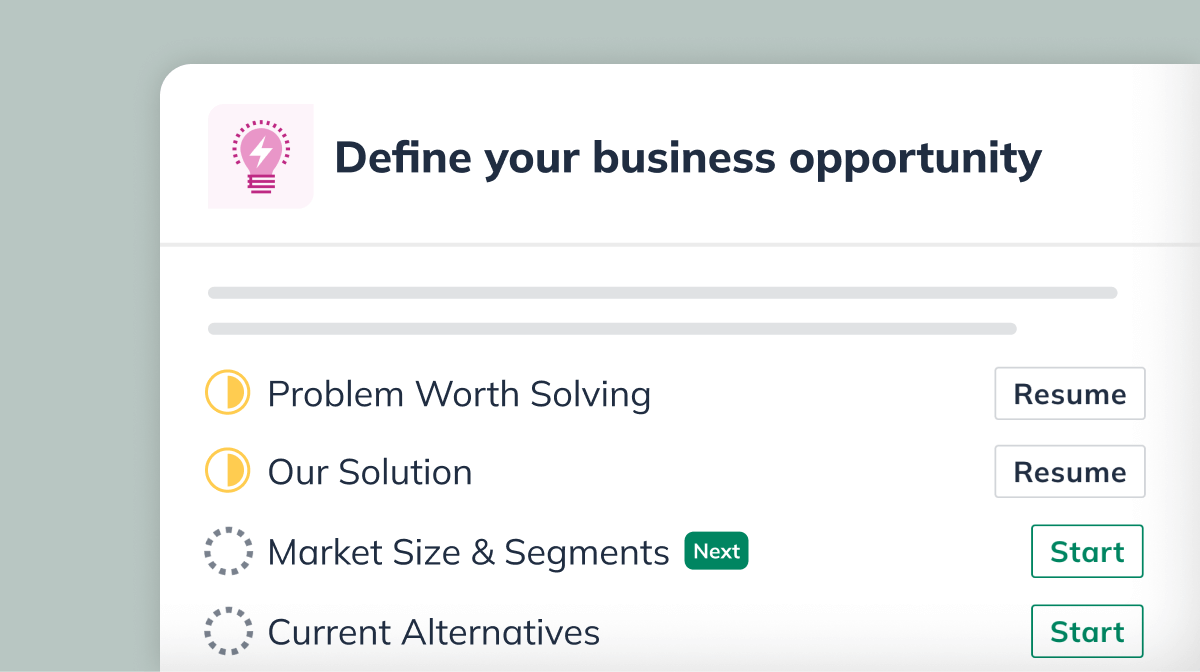
Task: Resume the Our Solution section
Action: coord(1070,472)
